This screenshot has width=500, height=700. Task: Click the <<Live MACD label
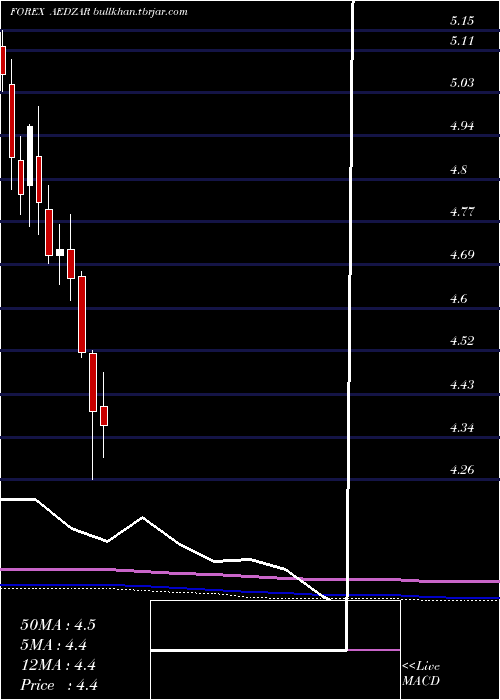421,674
